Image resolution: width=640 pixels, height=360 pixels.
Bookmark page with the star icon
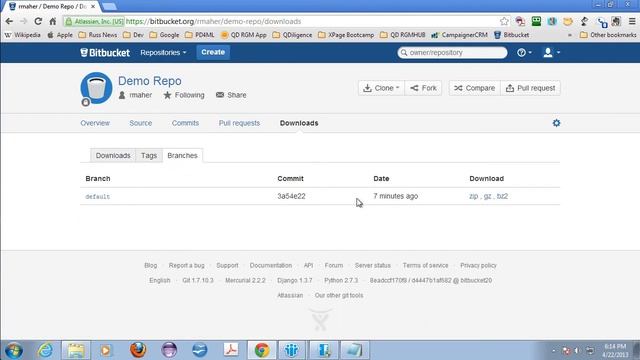pyautogui.click(x=504, y=21)
